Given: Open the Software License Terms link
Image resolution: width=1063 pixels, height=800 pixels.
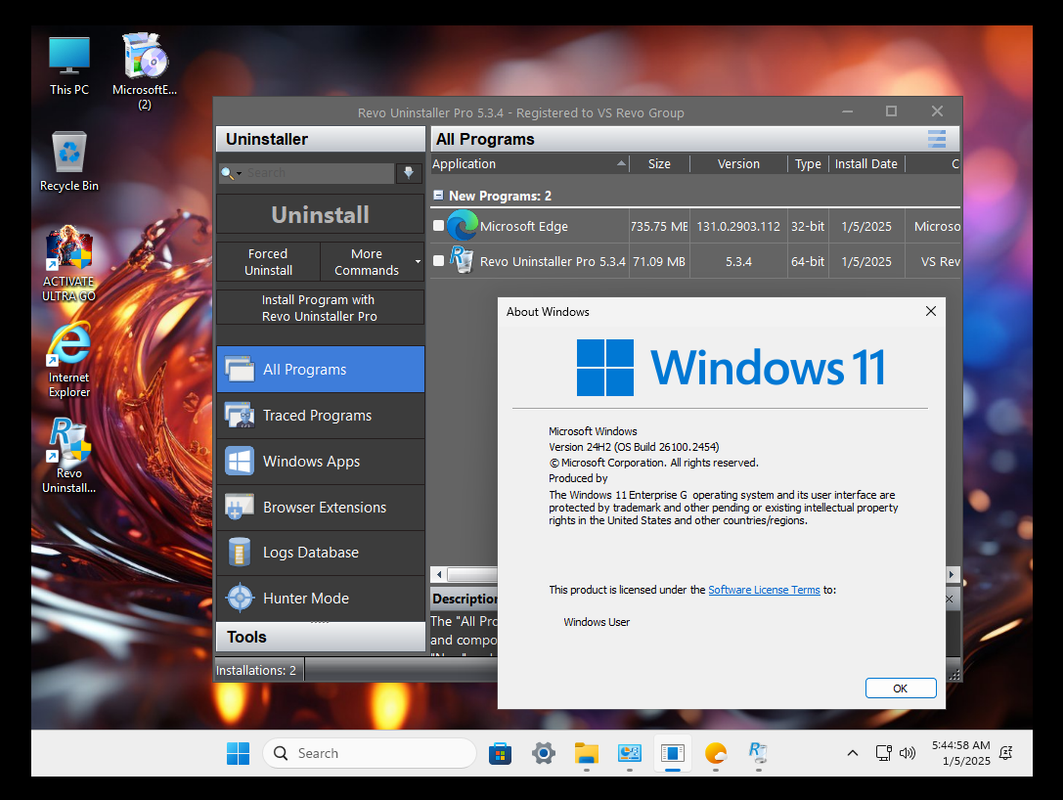Looking at the screenshot, I should (x=764, y=590).
